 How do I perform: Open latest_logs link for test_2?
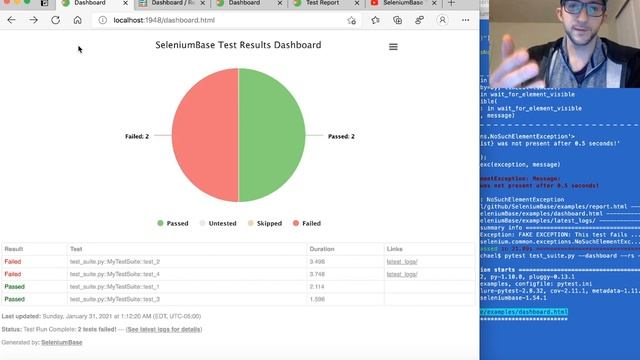click(402, 262)
